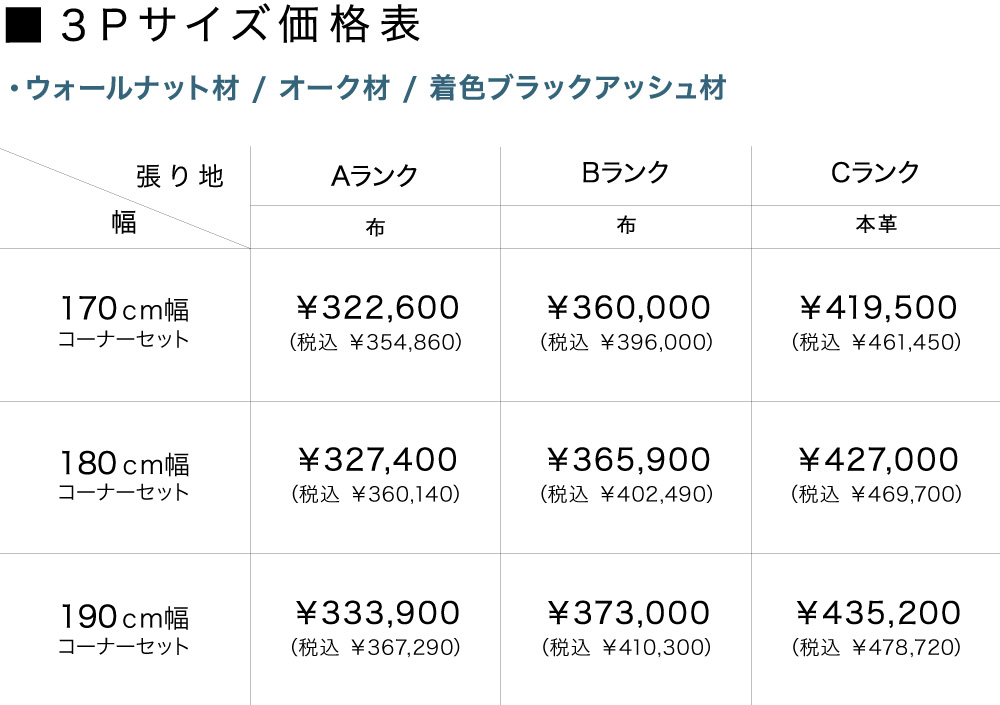Screen dimensions: 1000x705
Task: Click the 張り地 header label
Action: point(180,177)
